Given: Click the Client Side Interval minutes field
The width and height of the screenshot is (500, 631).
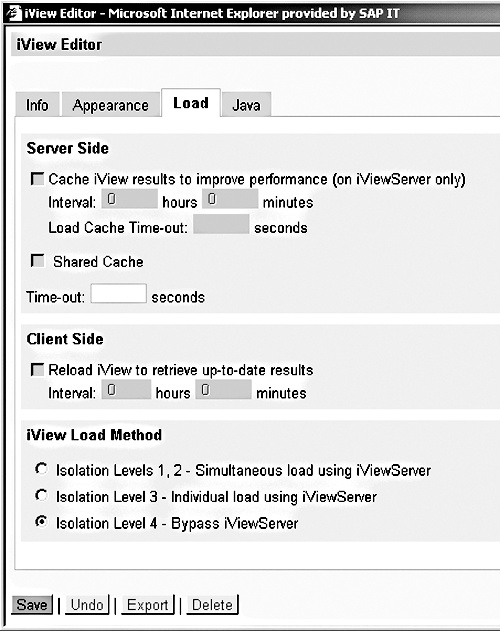Looking at the screenshot, I should click(223, 390).
